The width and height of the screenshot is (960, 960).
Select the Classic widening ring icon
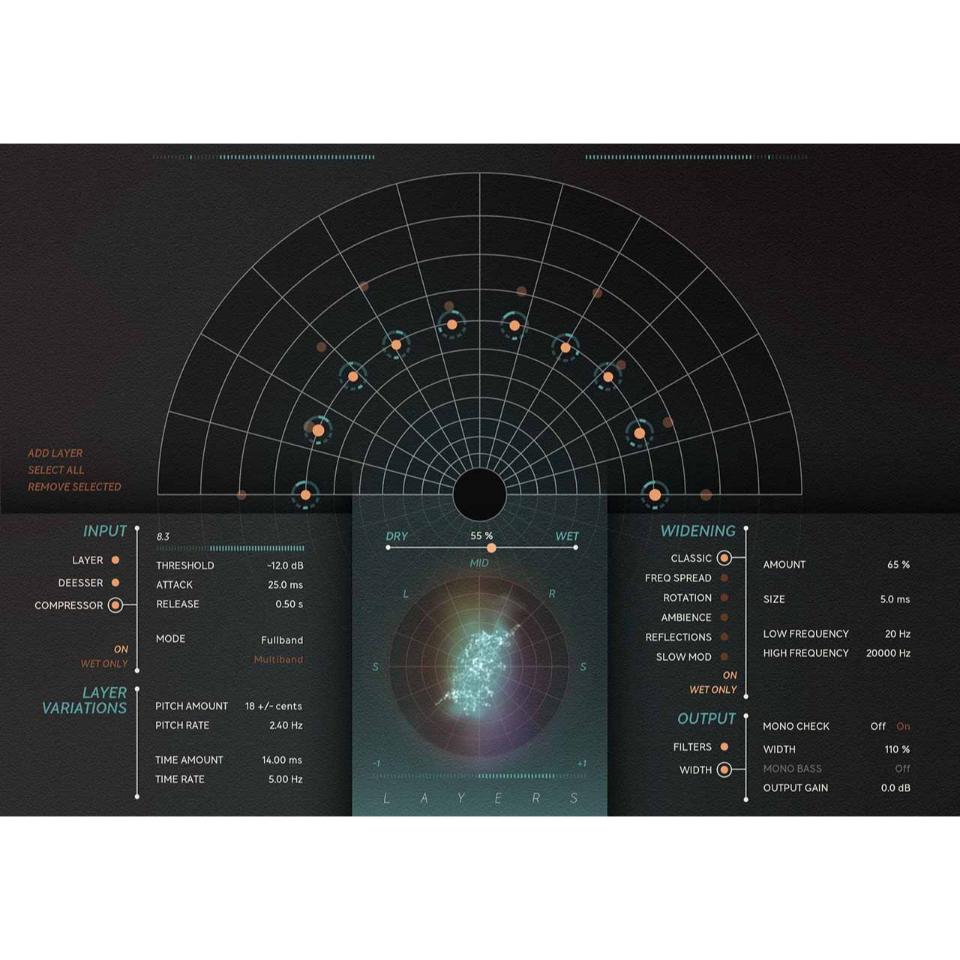[x=724, y=558]
